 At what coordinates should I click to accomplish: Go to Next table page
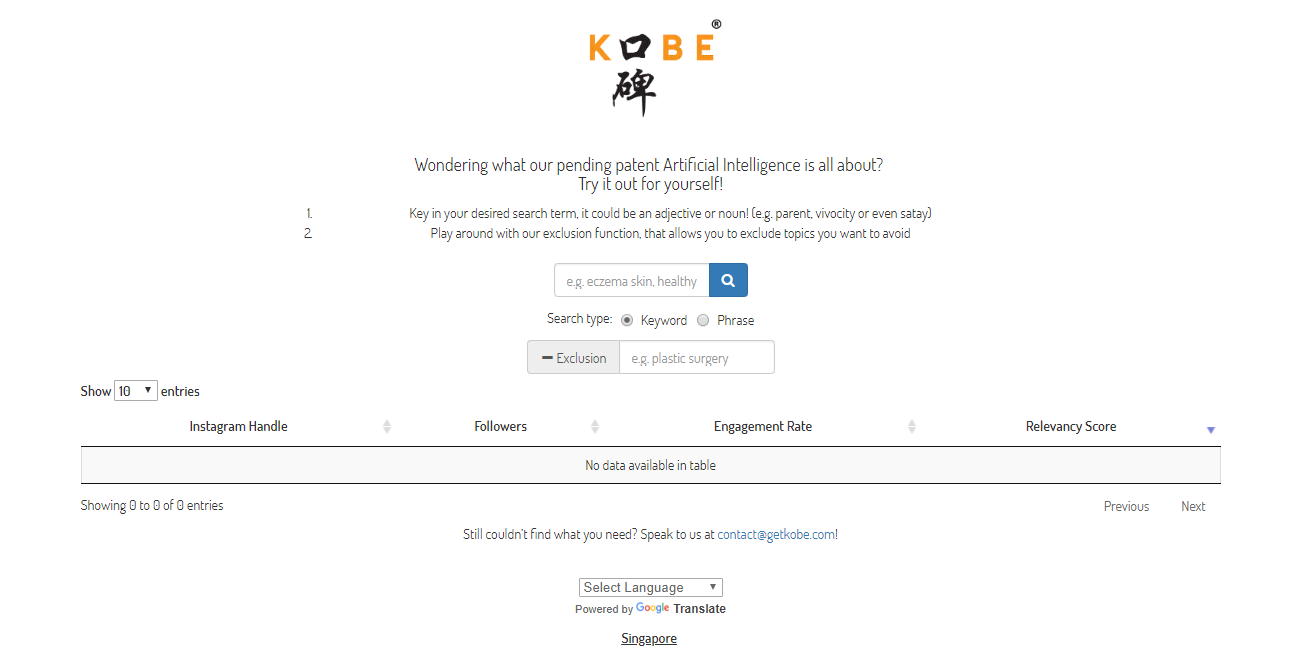(x=1193, y=506)
